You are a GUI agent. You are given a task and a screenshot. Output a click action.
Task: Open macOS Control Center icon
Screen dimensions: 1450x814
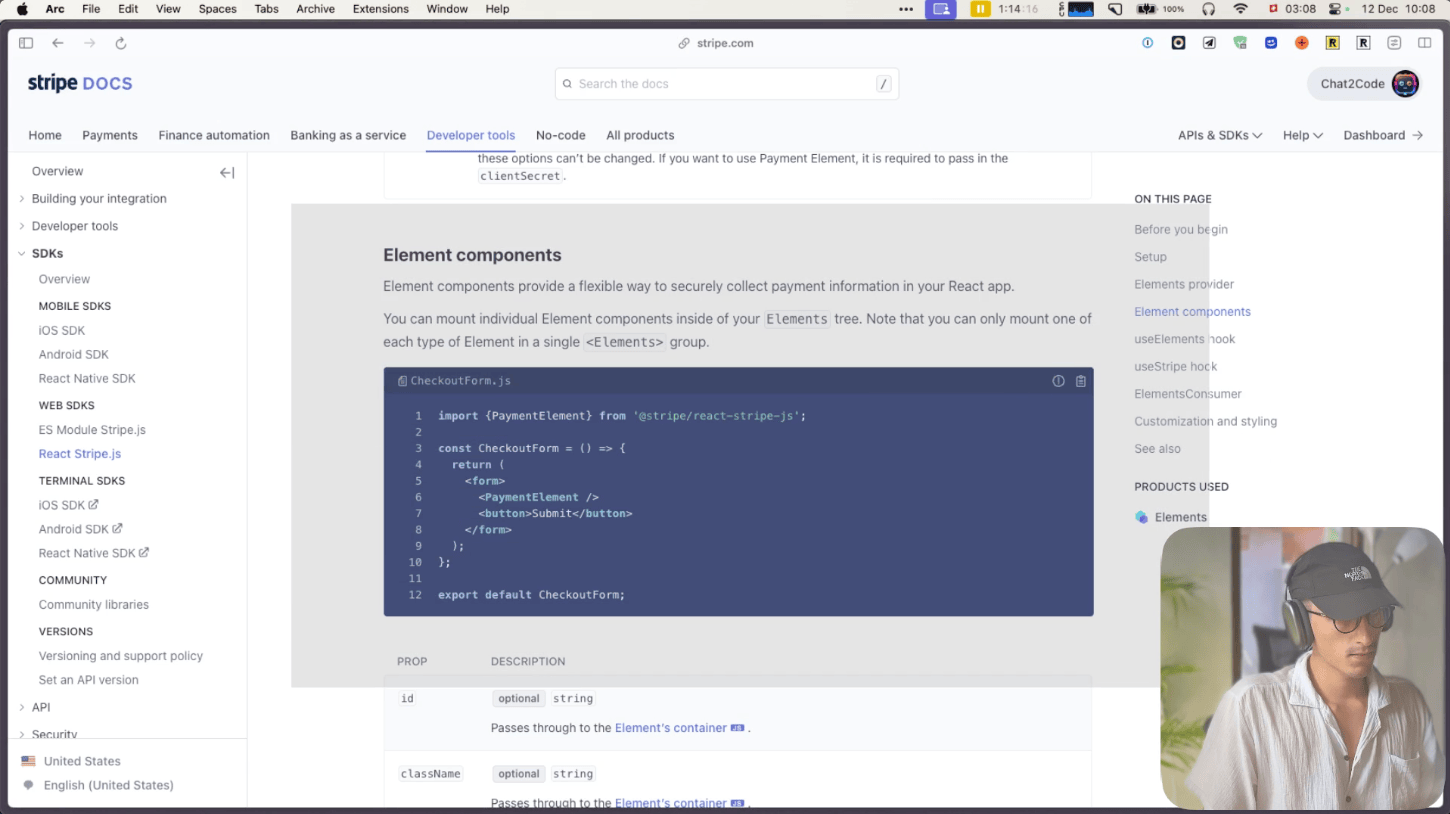pyautogui.click(x=1334, y=9)
